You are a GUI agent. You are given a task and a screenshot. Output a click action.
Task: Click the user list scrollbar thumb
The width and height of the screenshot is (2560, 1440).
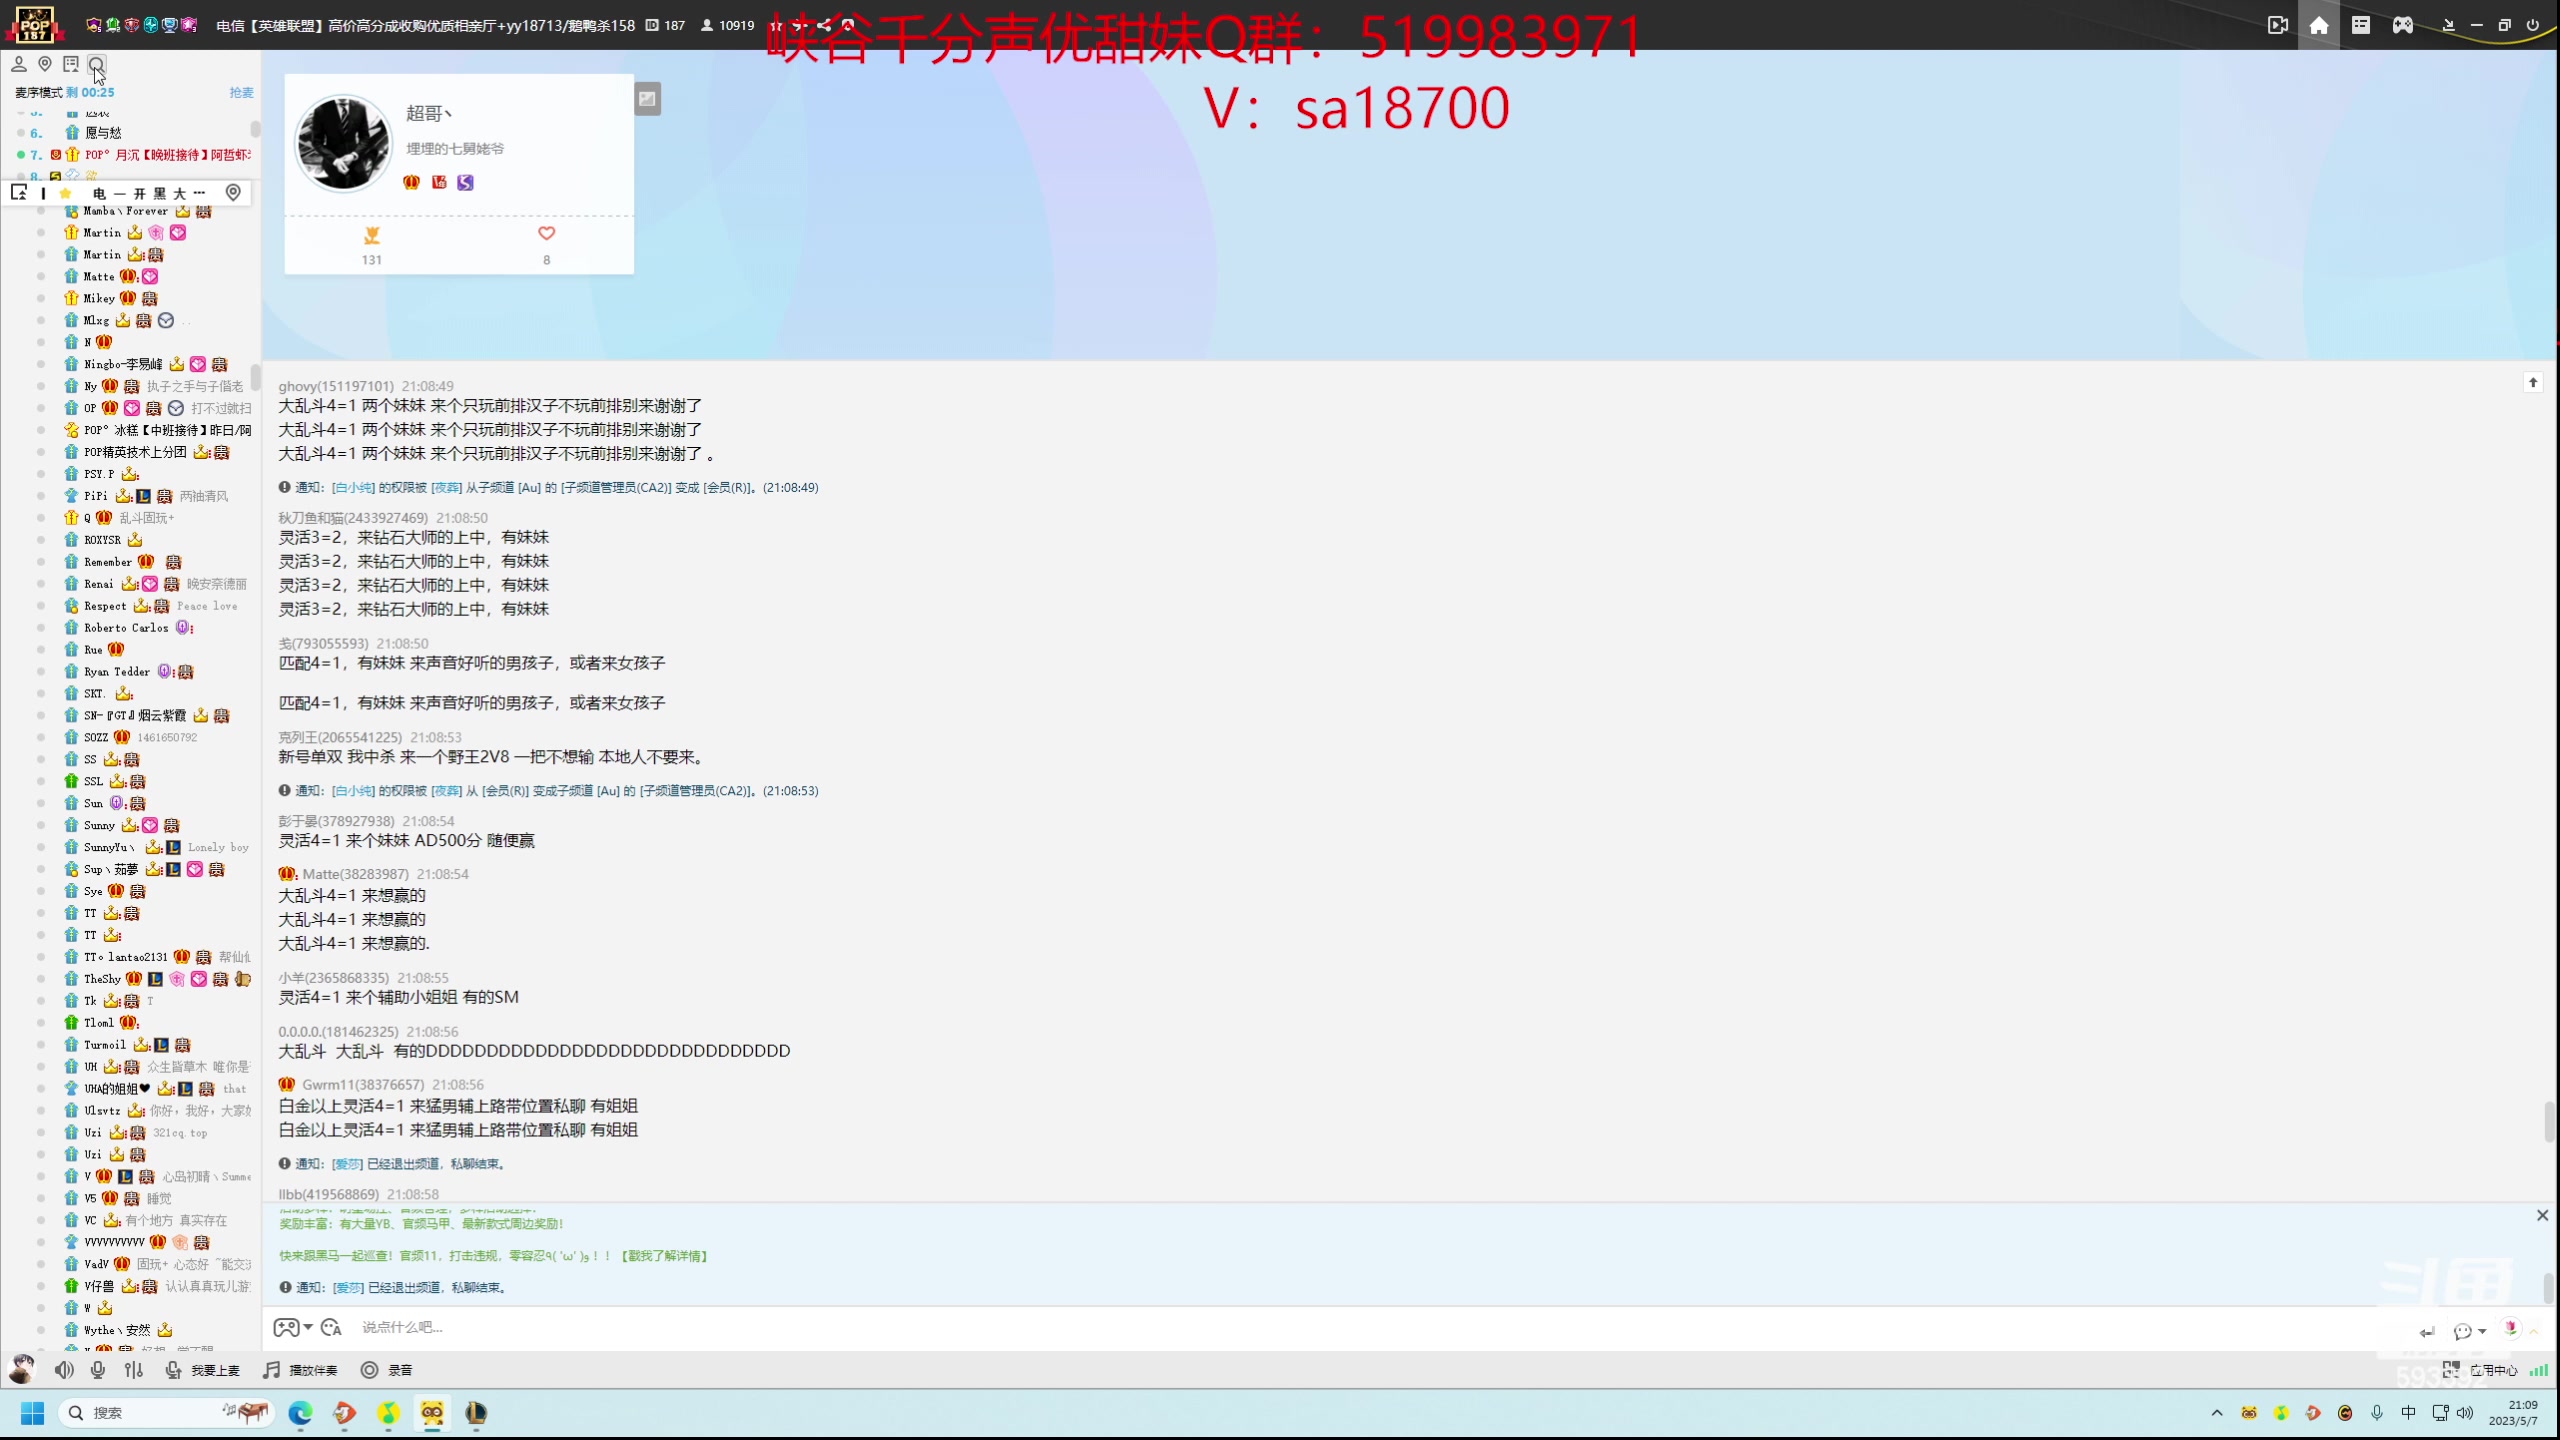pyautogui.click(x=256, y=377)
